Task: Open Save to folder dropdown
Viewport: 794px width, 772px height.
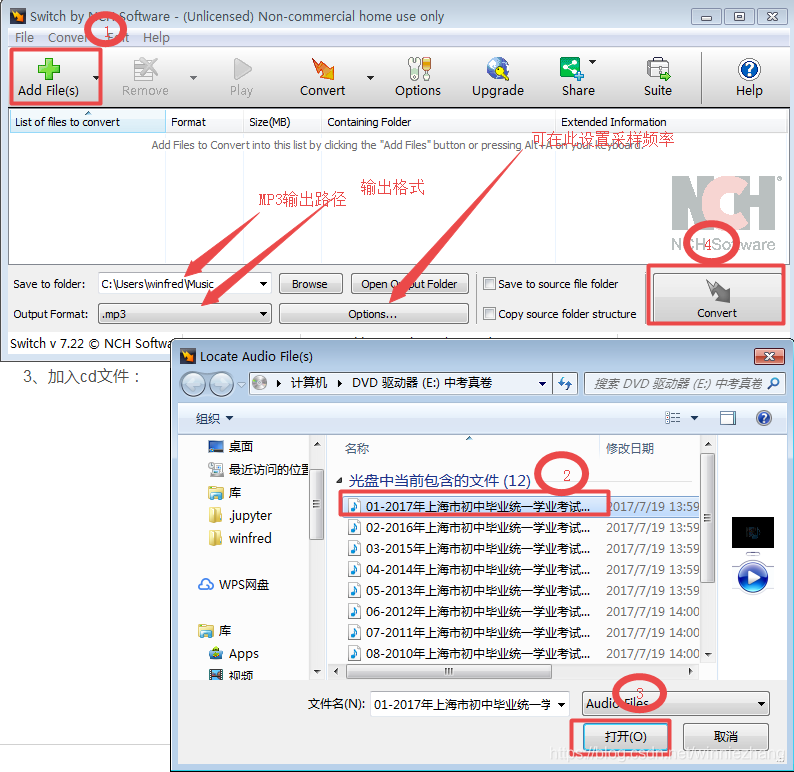Action: coord(263,284)
